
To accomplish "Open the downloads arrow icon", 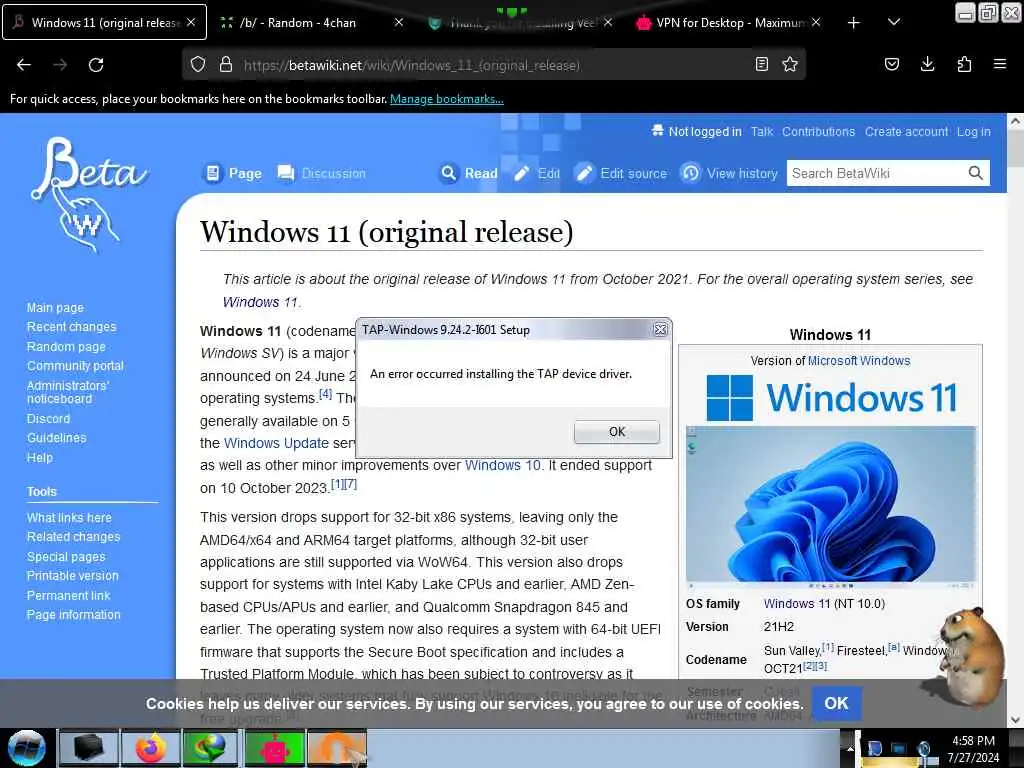I will [x=927, y=64].
